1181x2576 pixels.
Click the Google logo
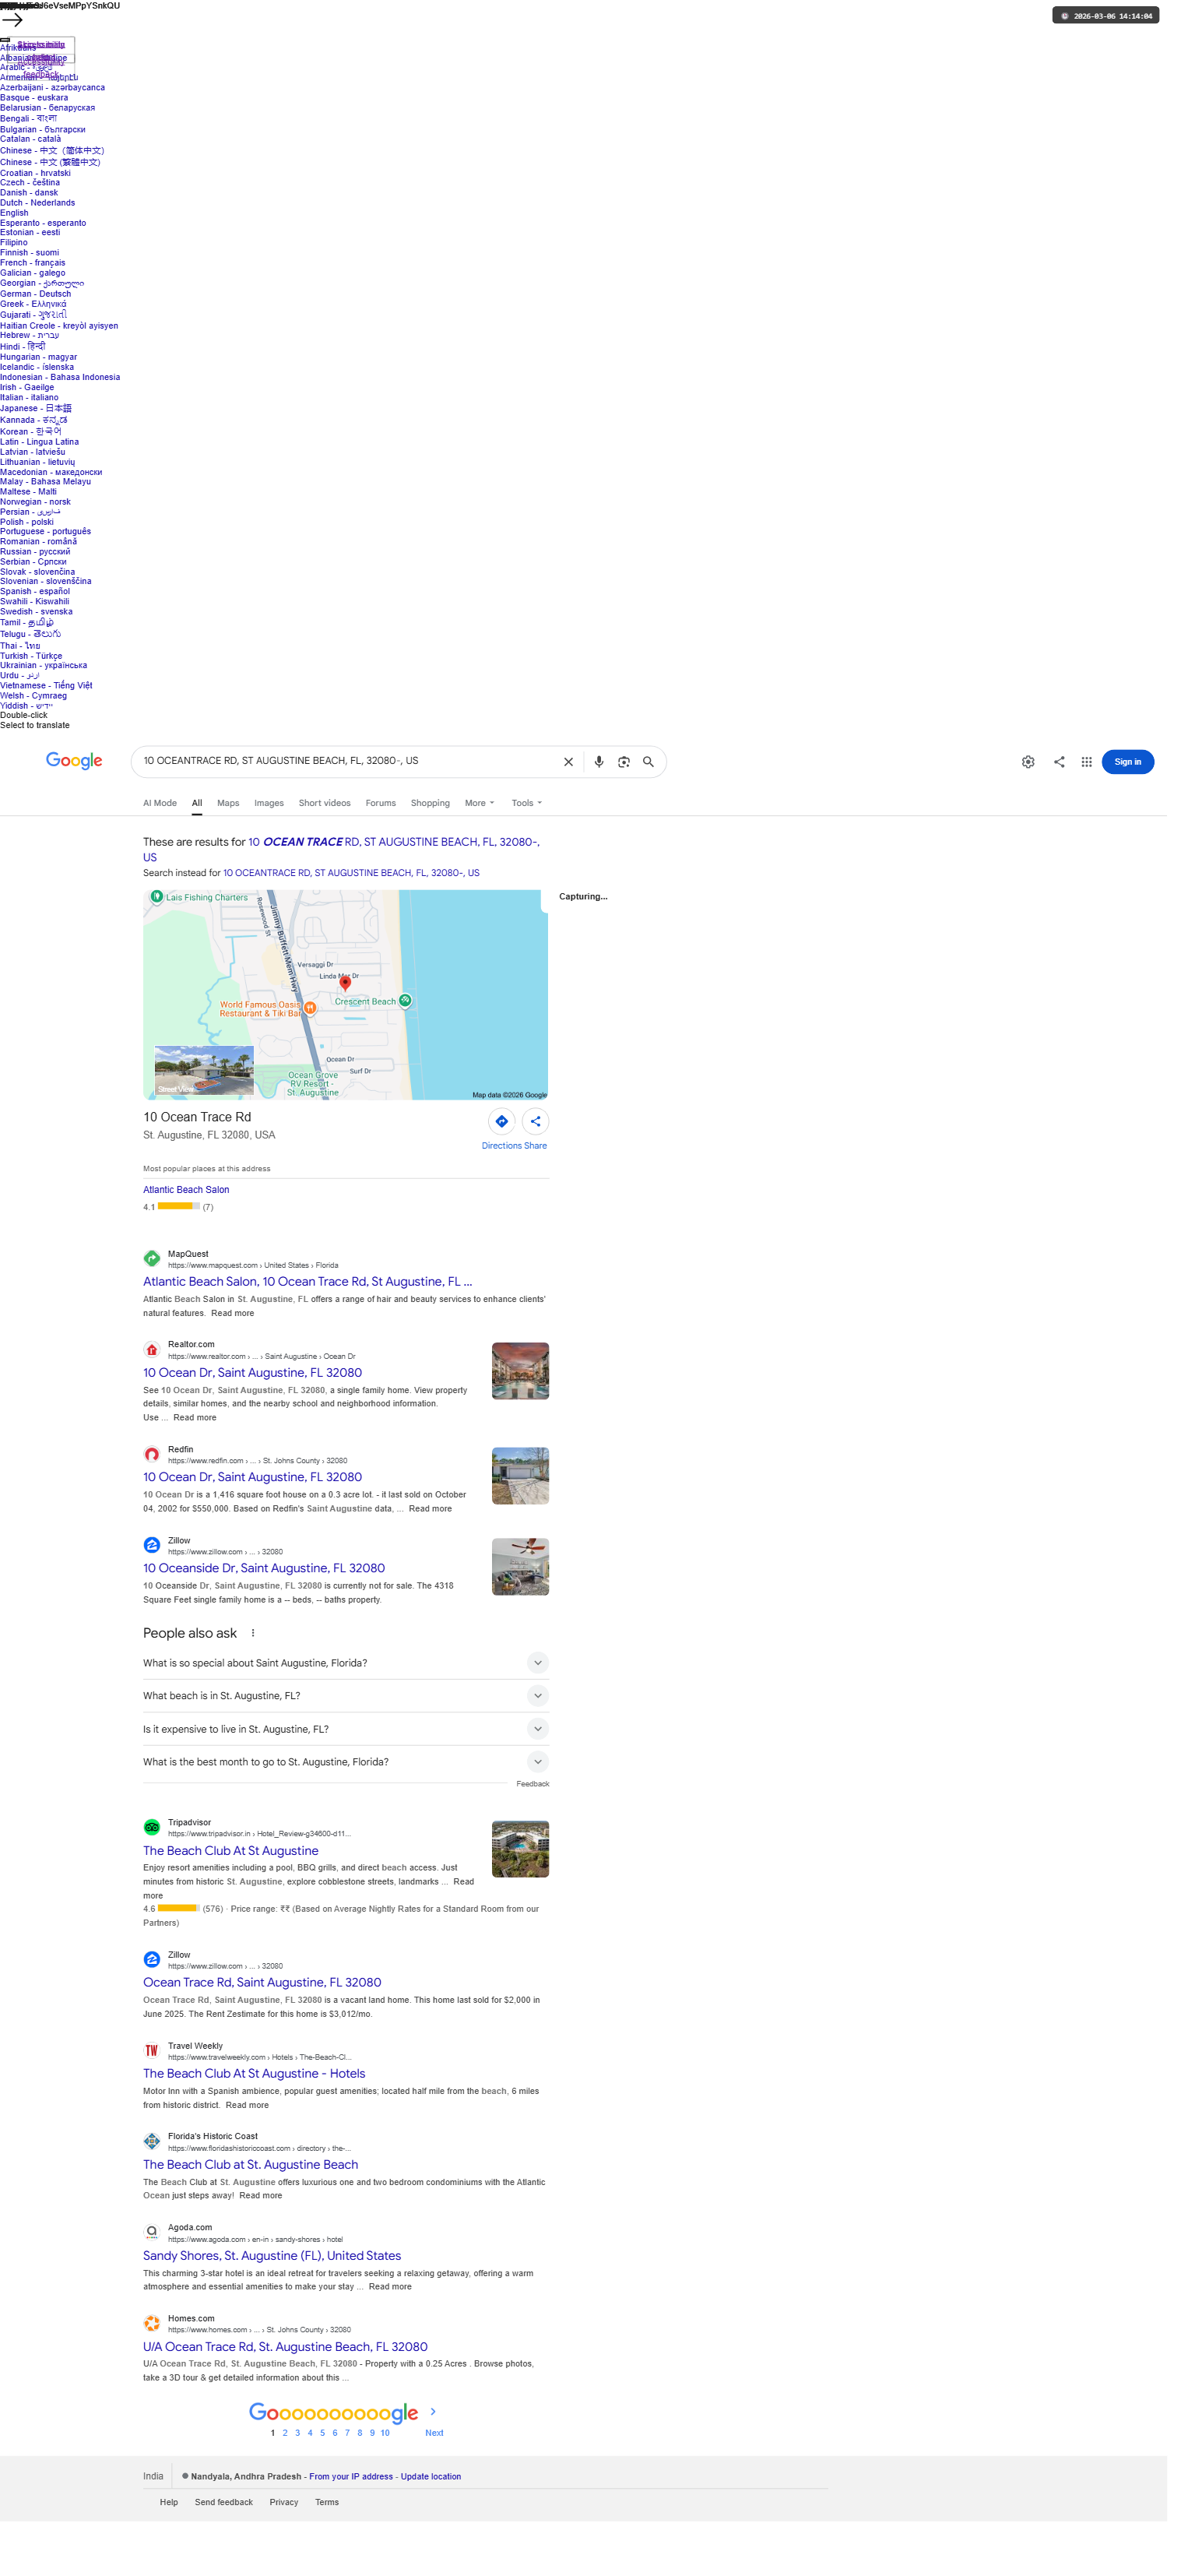click(74, 761)
